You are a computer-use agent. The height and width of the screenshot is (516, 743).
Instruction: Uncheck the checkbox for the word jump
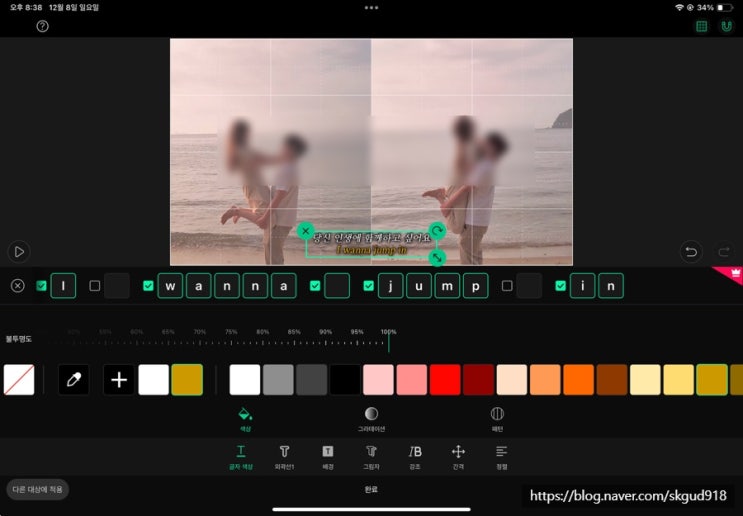coord(369,286)
